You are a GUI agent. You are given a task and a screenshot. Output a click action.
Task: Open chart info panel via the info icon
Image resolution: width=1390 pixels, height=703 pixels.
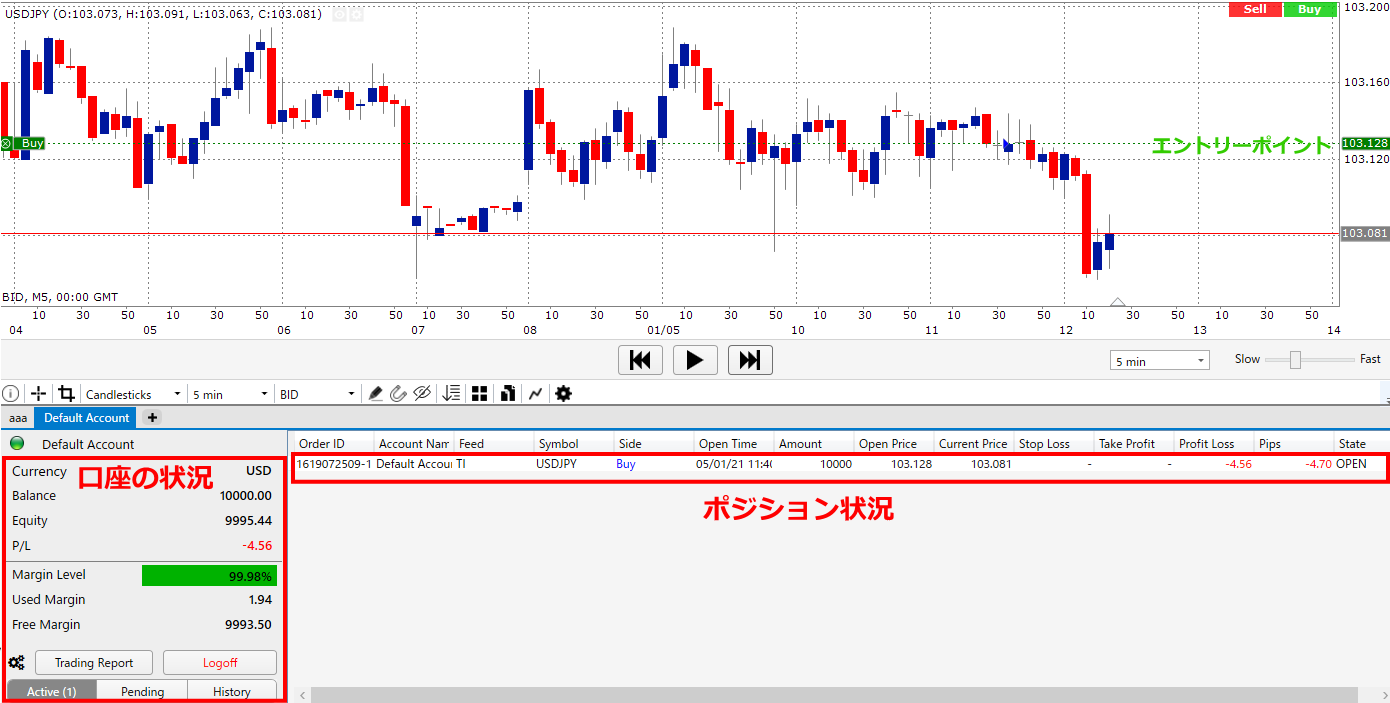[10, 393]
